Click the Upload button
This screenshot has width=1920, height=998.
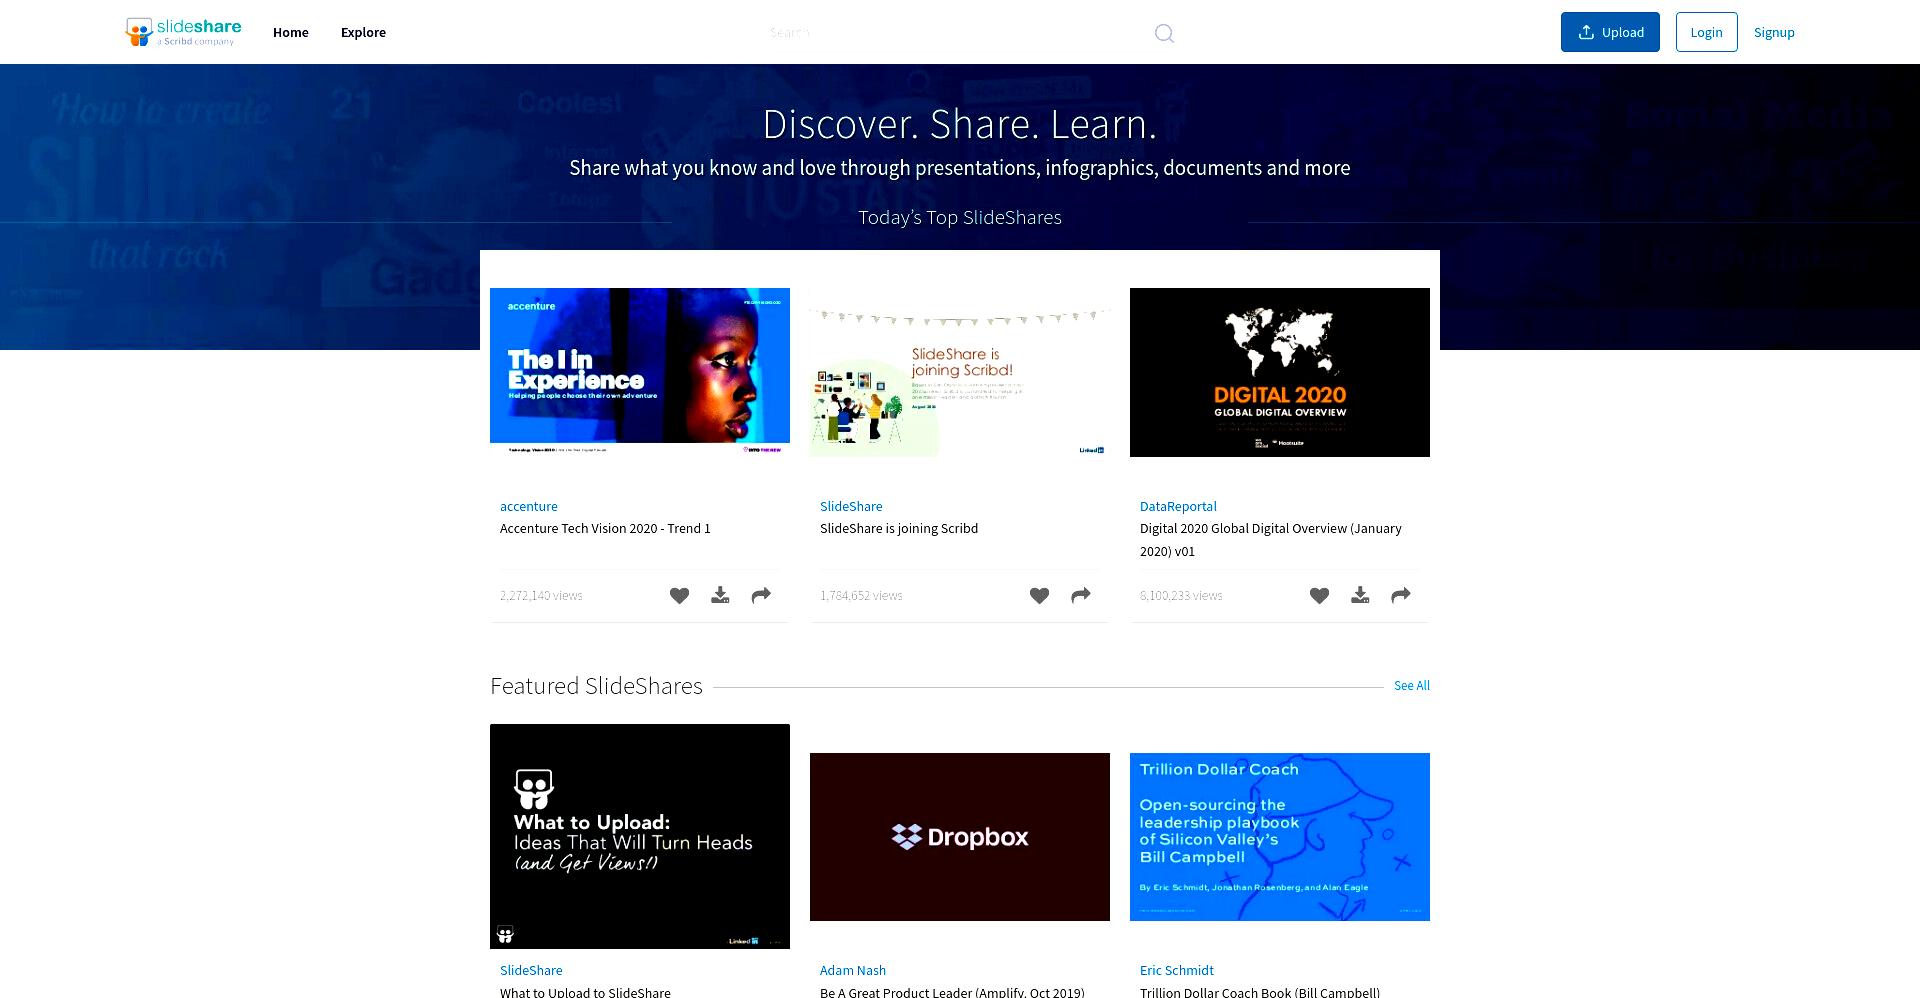point(1610,32)
